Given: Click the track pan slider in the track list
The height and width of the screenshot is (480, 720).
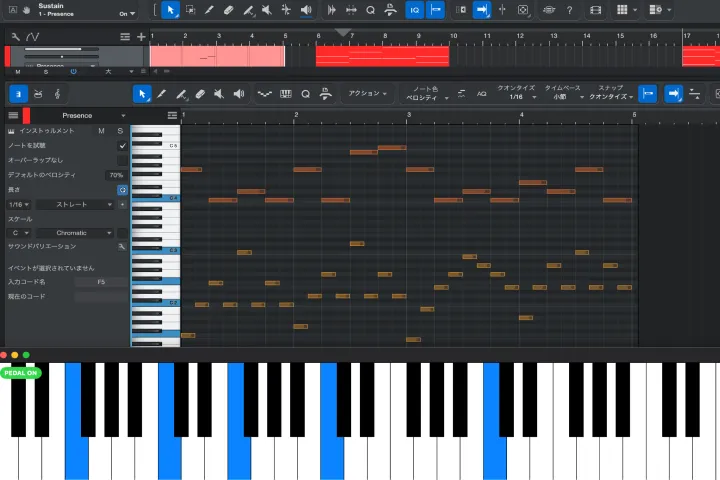Looking at the screenshot, I should tap(62, 56).
